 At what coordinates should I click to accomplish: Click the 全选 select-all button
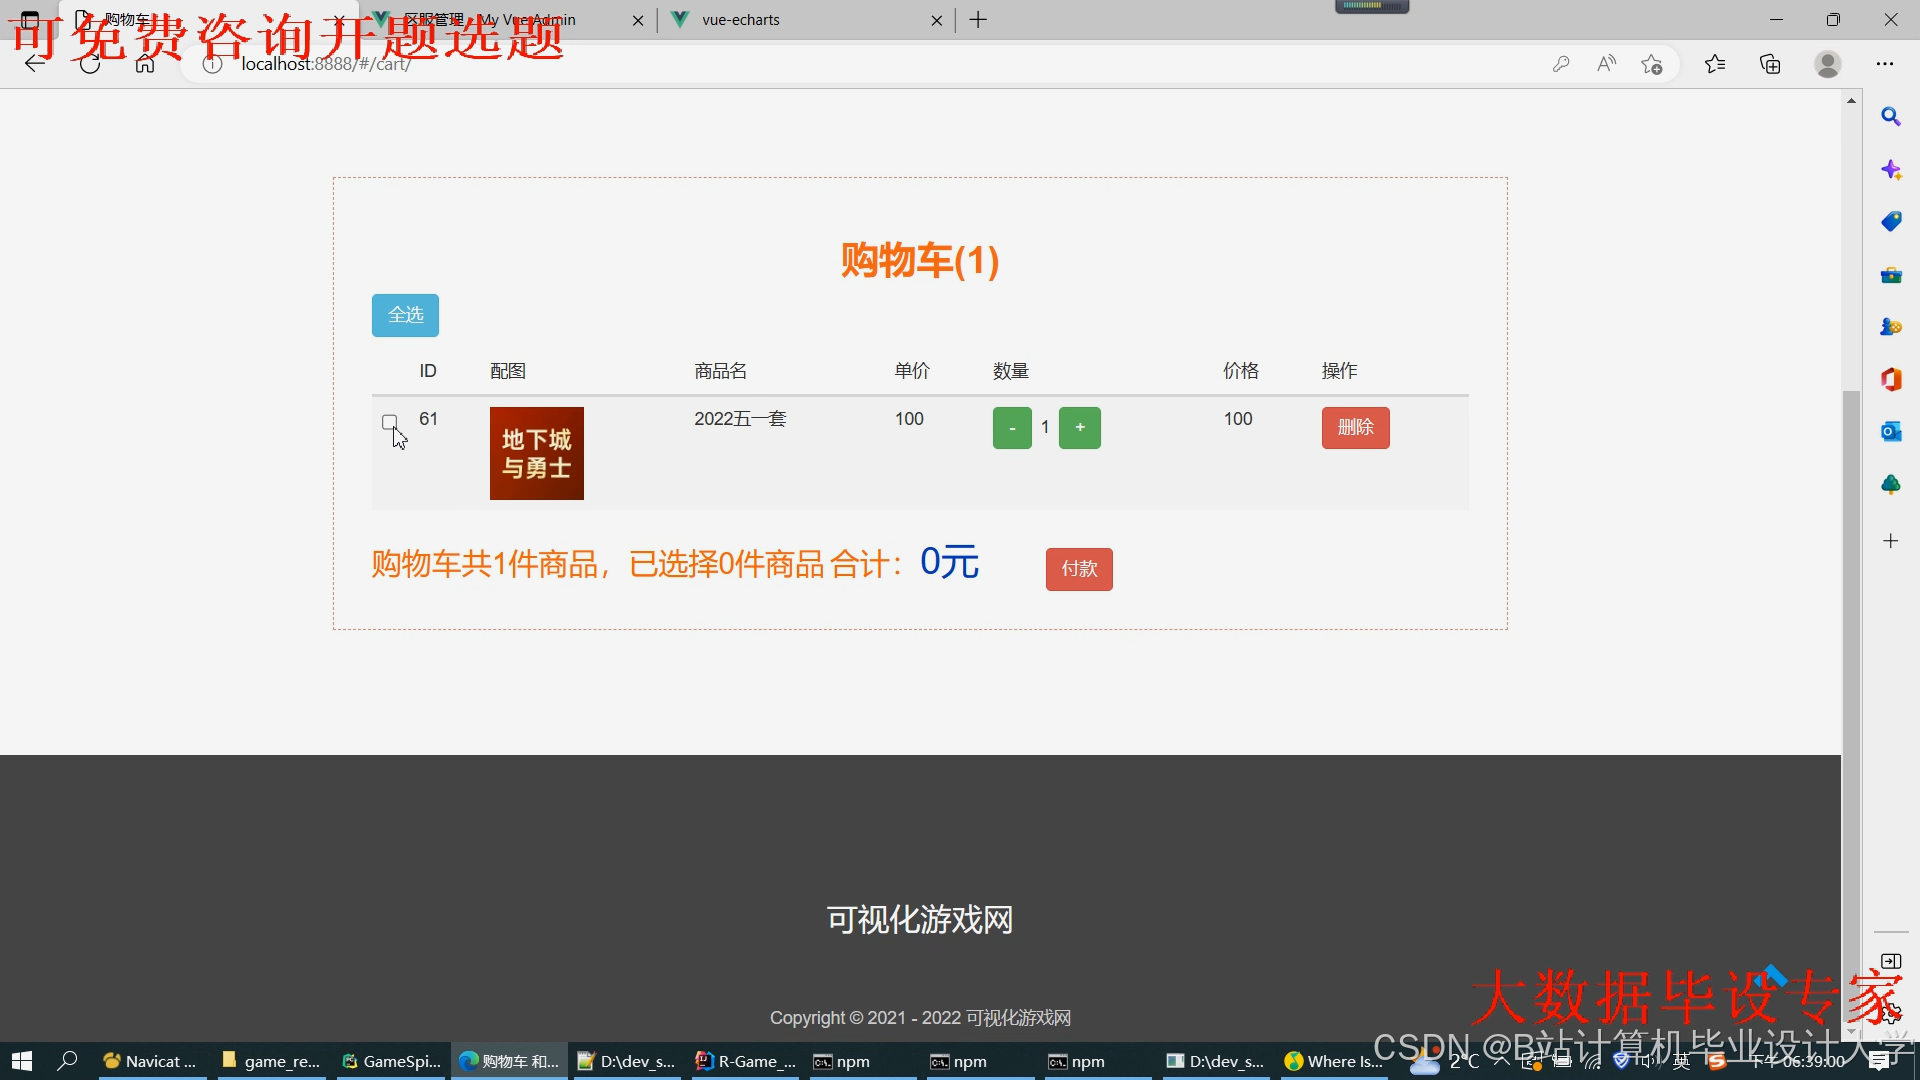[x=405, y=315]
